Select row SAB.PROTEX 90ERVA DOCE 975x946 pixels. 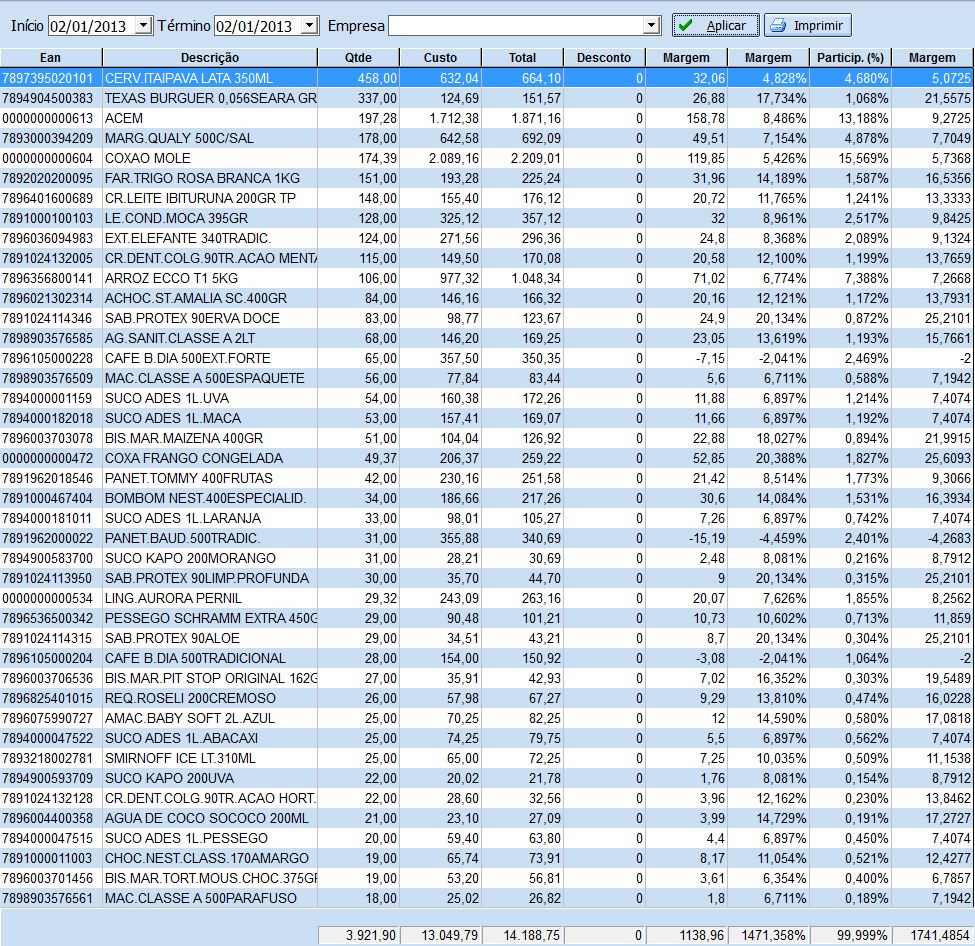(486, 318)
